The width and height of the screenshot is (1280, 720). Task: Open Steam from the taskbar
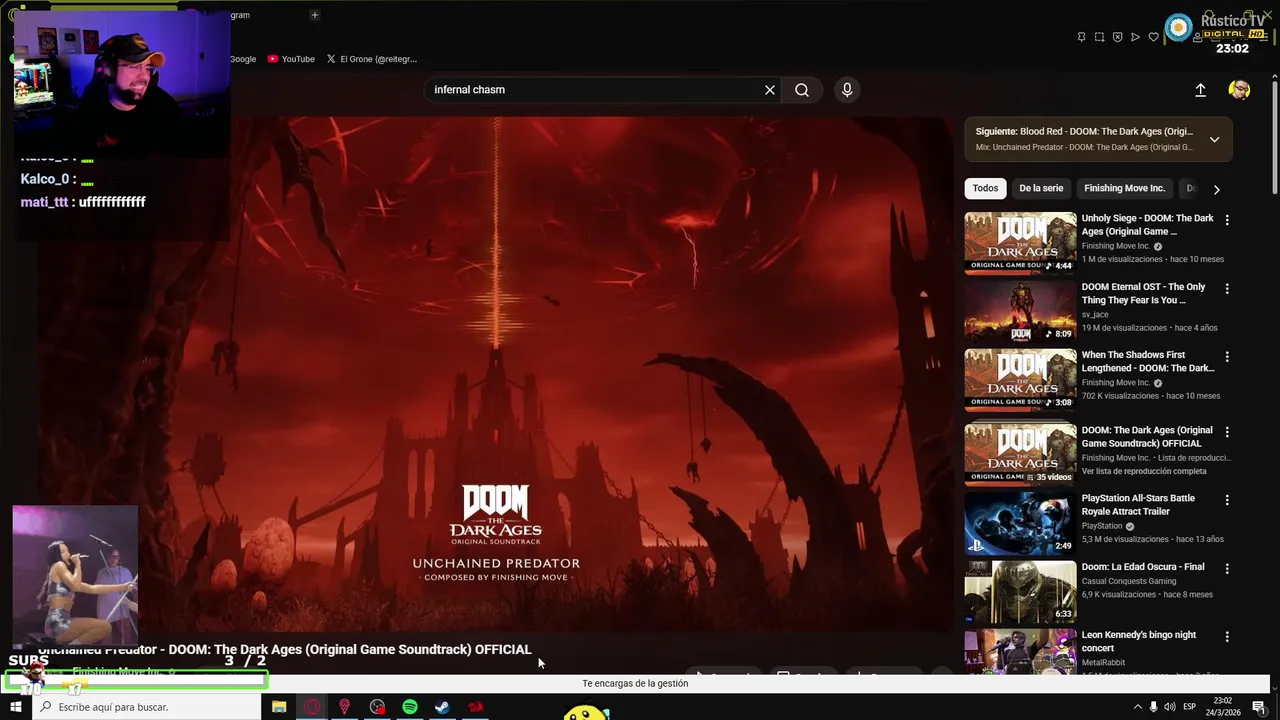(442, 707)
